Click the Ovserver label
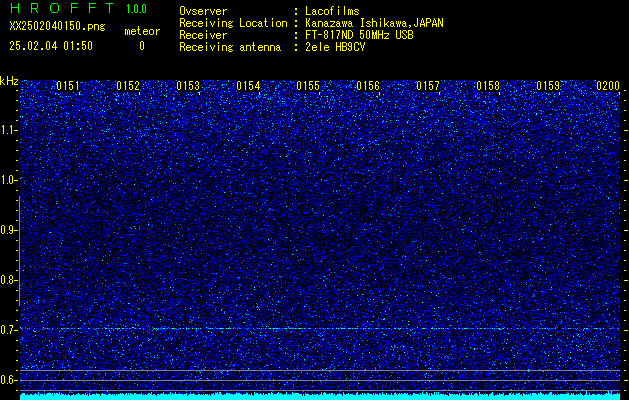The image size is (629, 400). 203,11
